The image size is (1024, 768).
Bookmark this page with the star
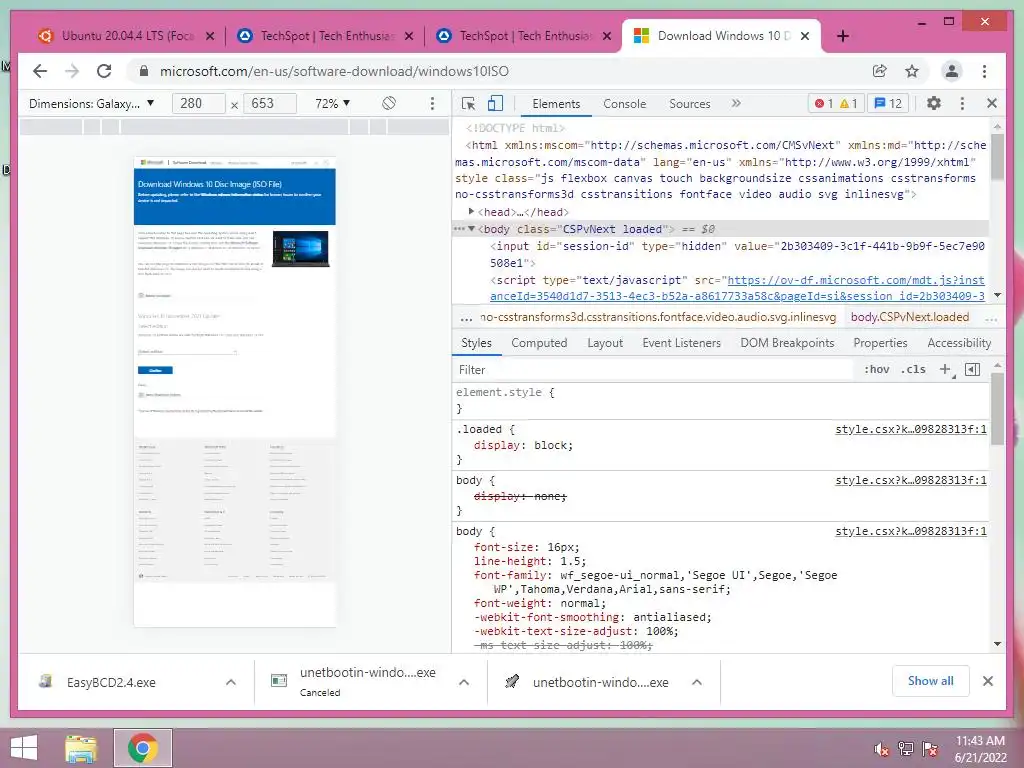(912, 71)
